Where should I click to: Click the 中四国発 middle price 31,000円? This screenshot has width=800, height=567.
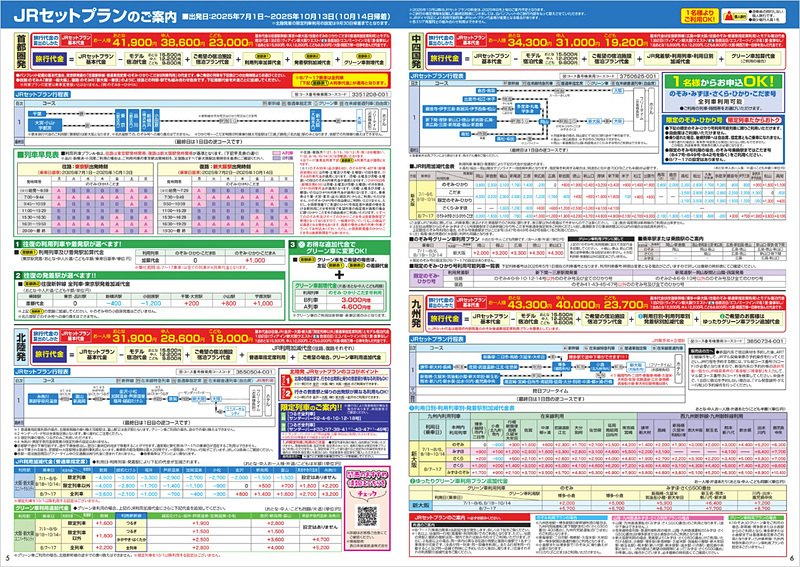(579, 42)
